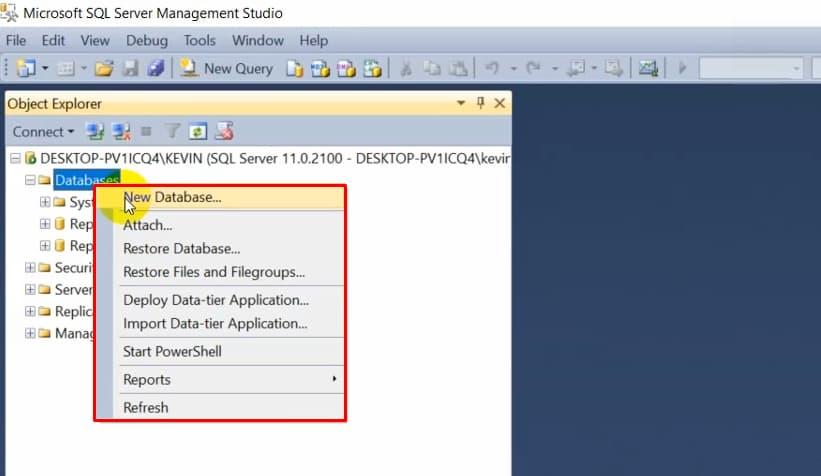Choose Deploy Data-tier Application...
821x476 pixels.
coord(220,300)
